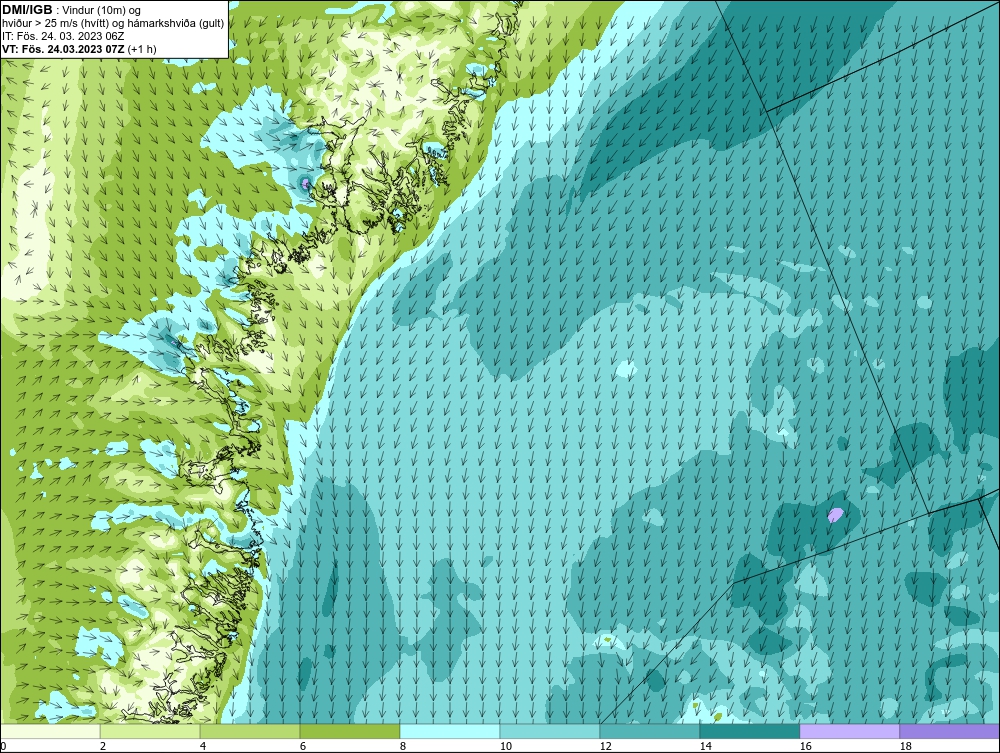
Task: Click the 4–6 m/s legend color swatch
Action: click(x=250, y=731)
